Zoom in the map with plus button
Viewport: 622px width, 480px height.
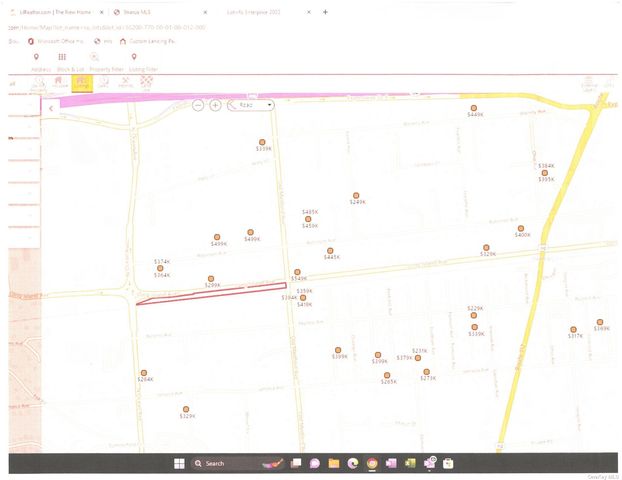coord(215,104)
